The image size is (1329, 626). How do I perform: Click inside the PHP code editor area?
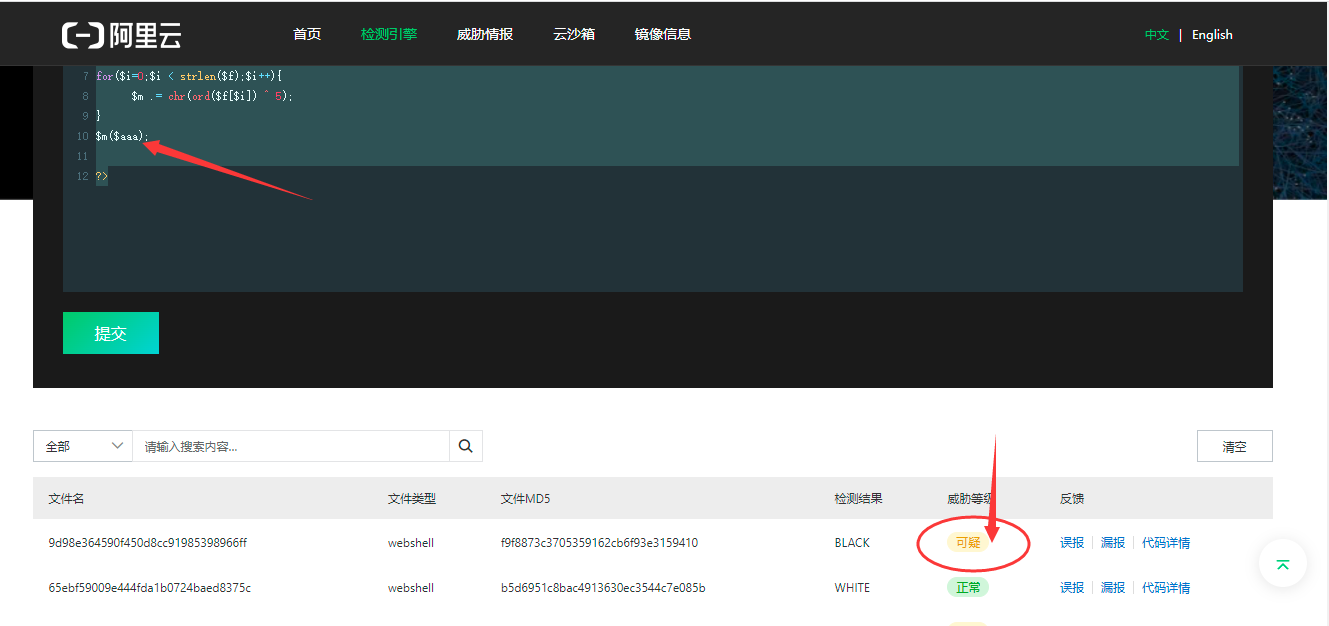point(650,230)
